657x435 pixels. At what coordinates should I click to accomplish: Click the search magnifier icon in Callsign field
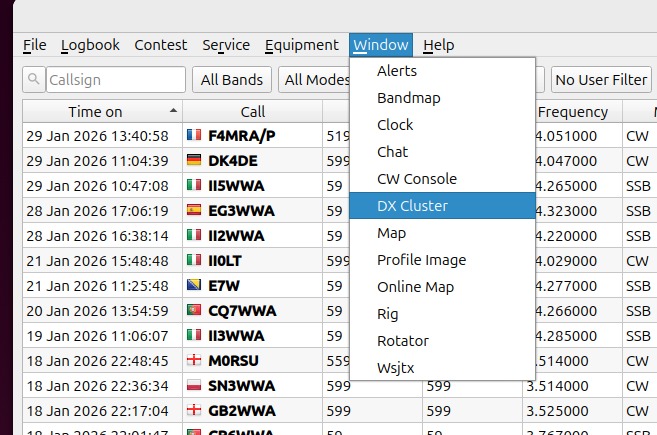click(x=34, y=80)
